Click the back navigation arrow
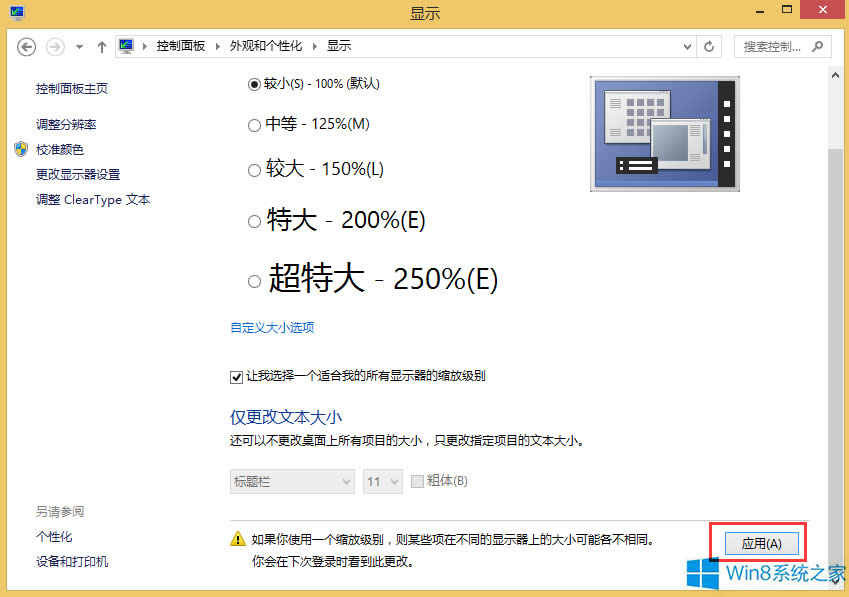The image size is (849, 597). 26,46
